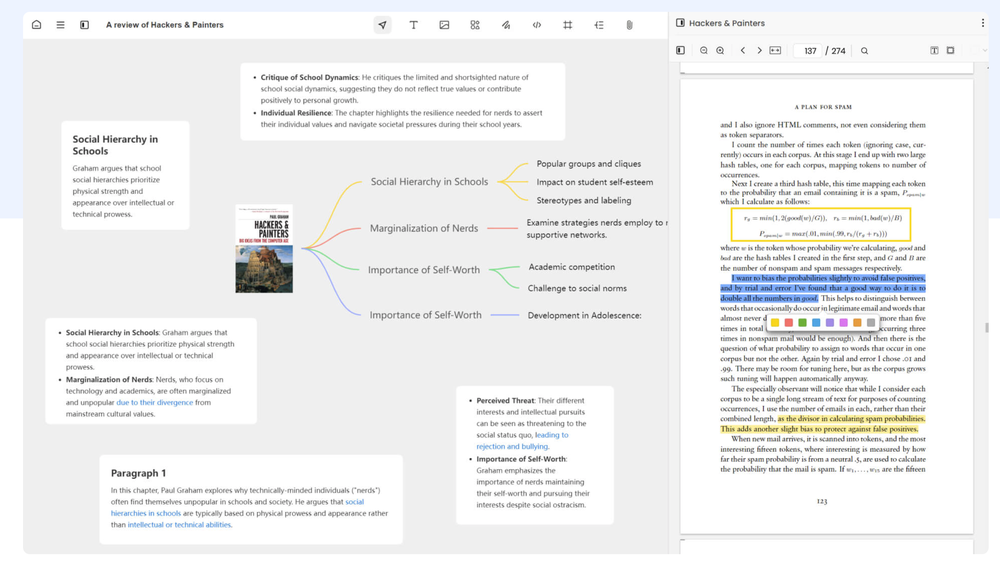The width and height of the screenshot is (1000, 566).
Task: Select the 'Popular groups and cliques' leaf
Action: (x=589, y=164)
